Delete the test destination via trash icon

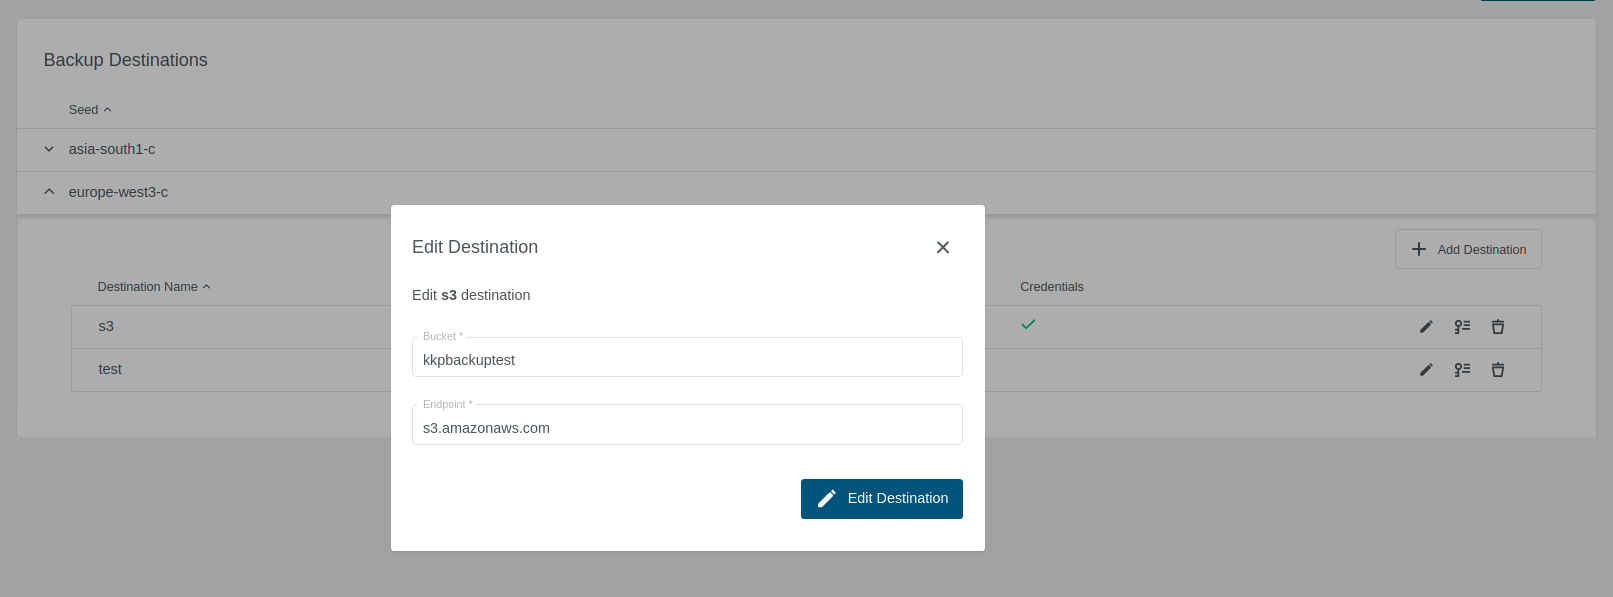tap(1498, 370)
